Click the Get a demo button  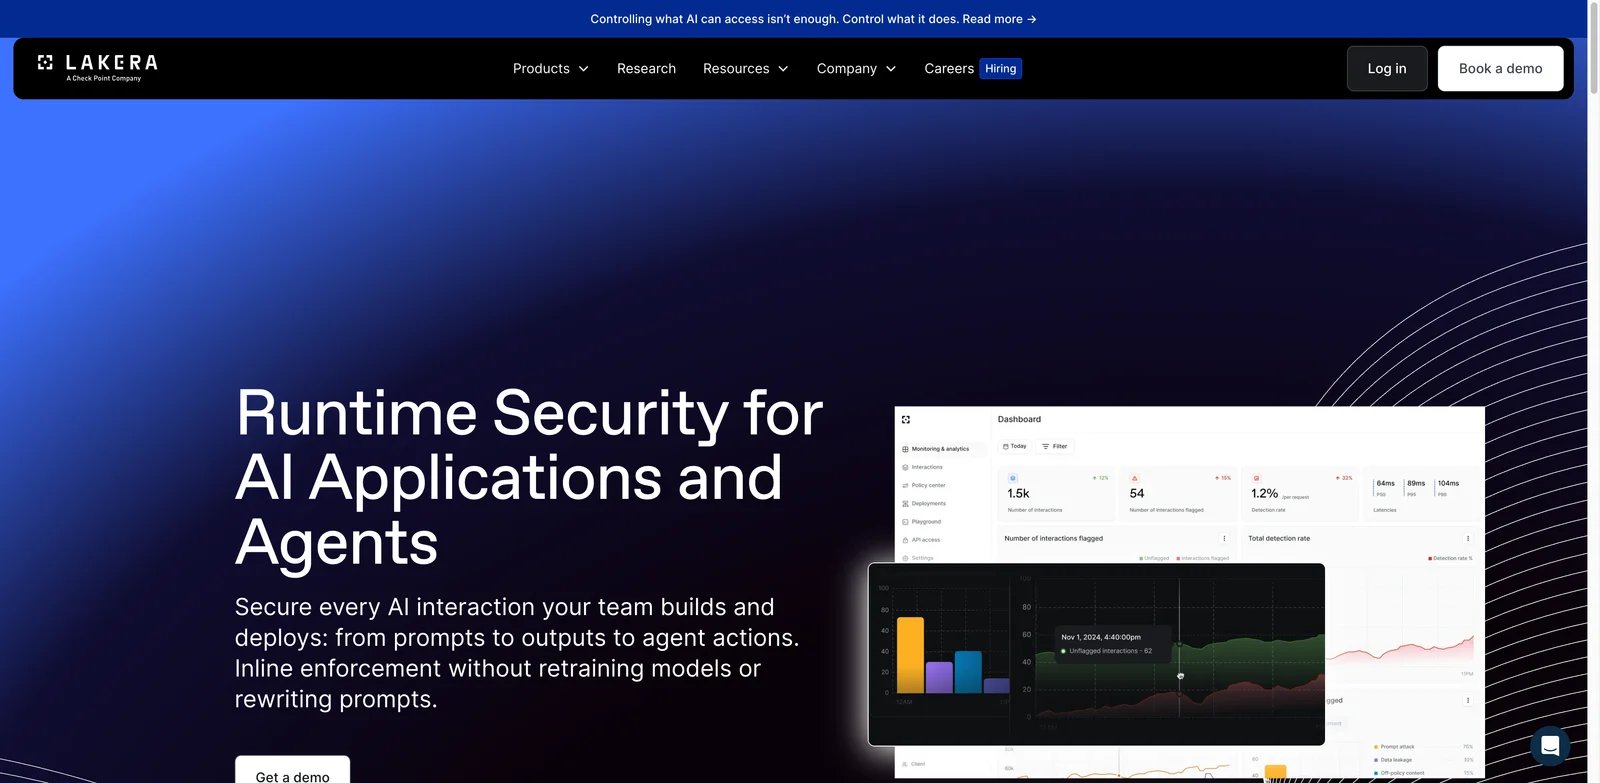pyautogui.click(x=292, y=770)
